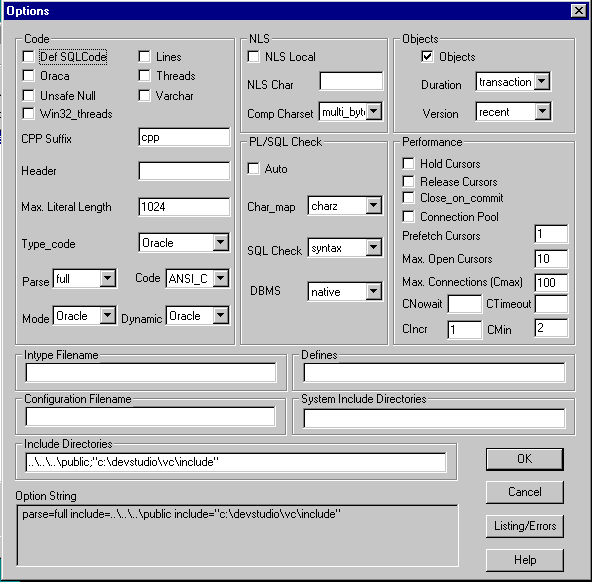Expand the Dynamic dropdown
Screen dimensions: 592x583
point(221,315)
